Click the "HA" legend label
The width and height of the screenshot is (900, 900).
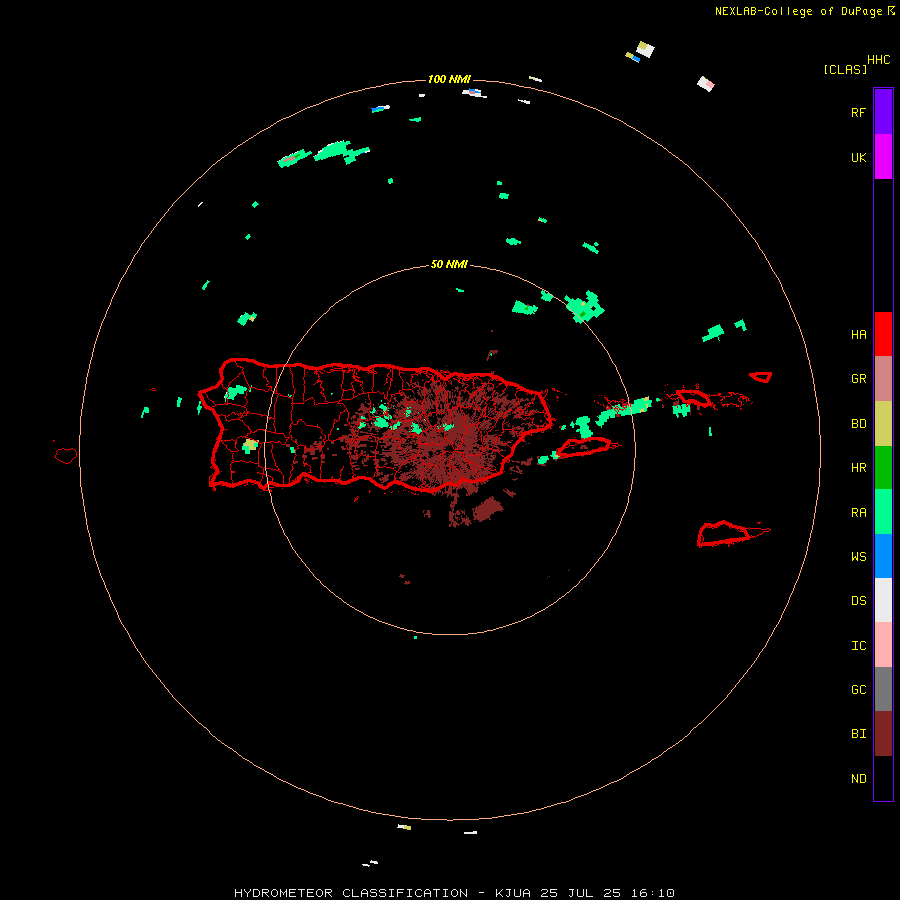click(x=858, y=334)
